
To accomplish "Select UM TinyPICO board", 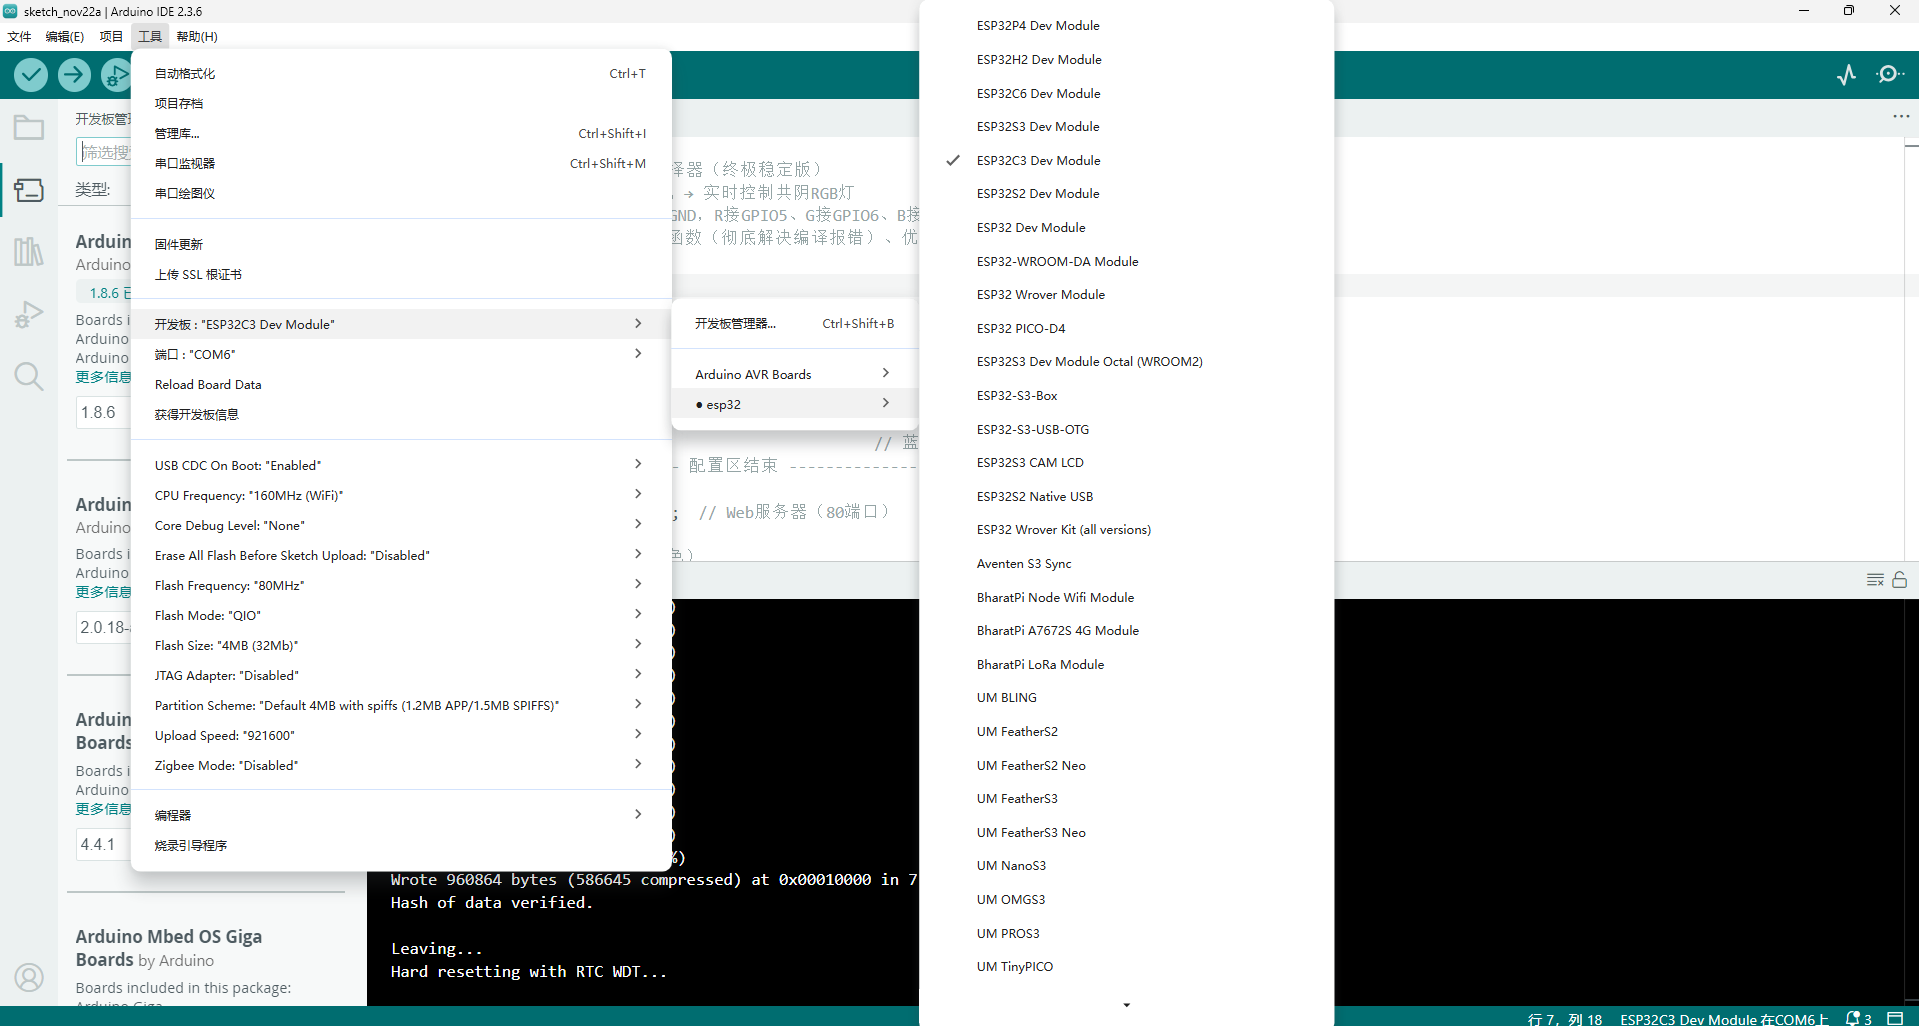I will tap(1126, 967).
